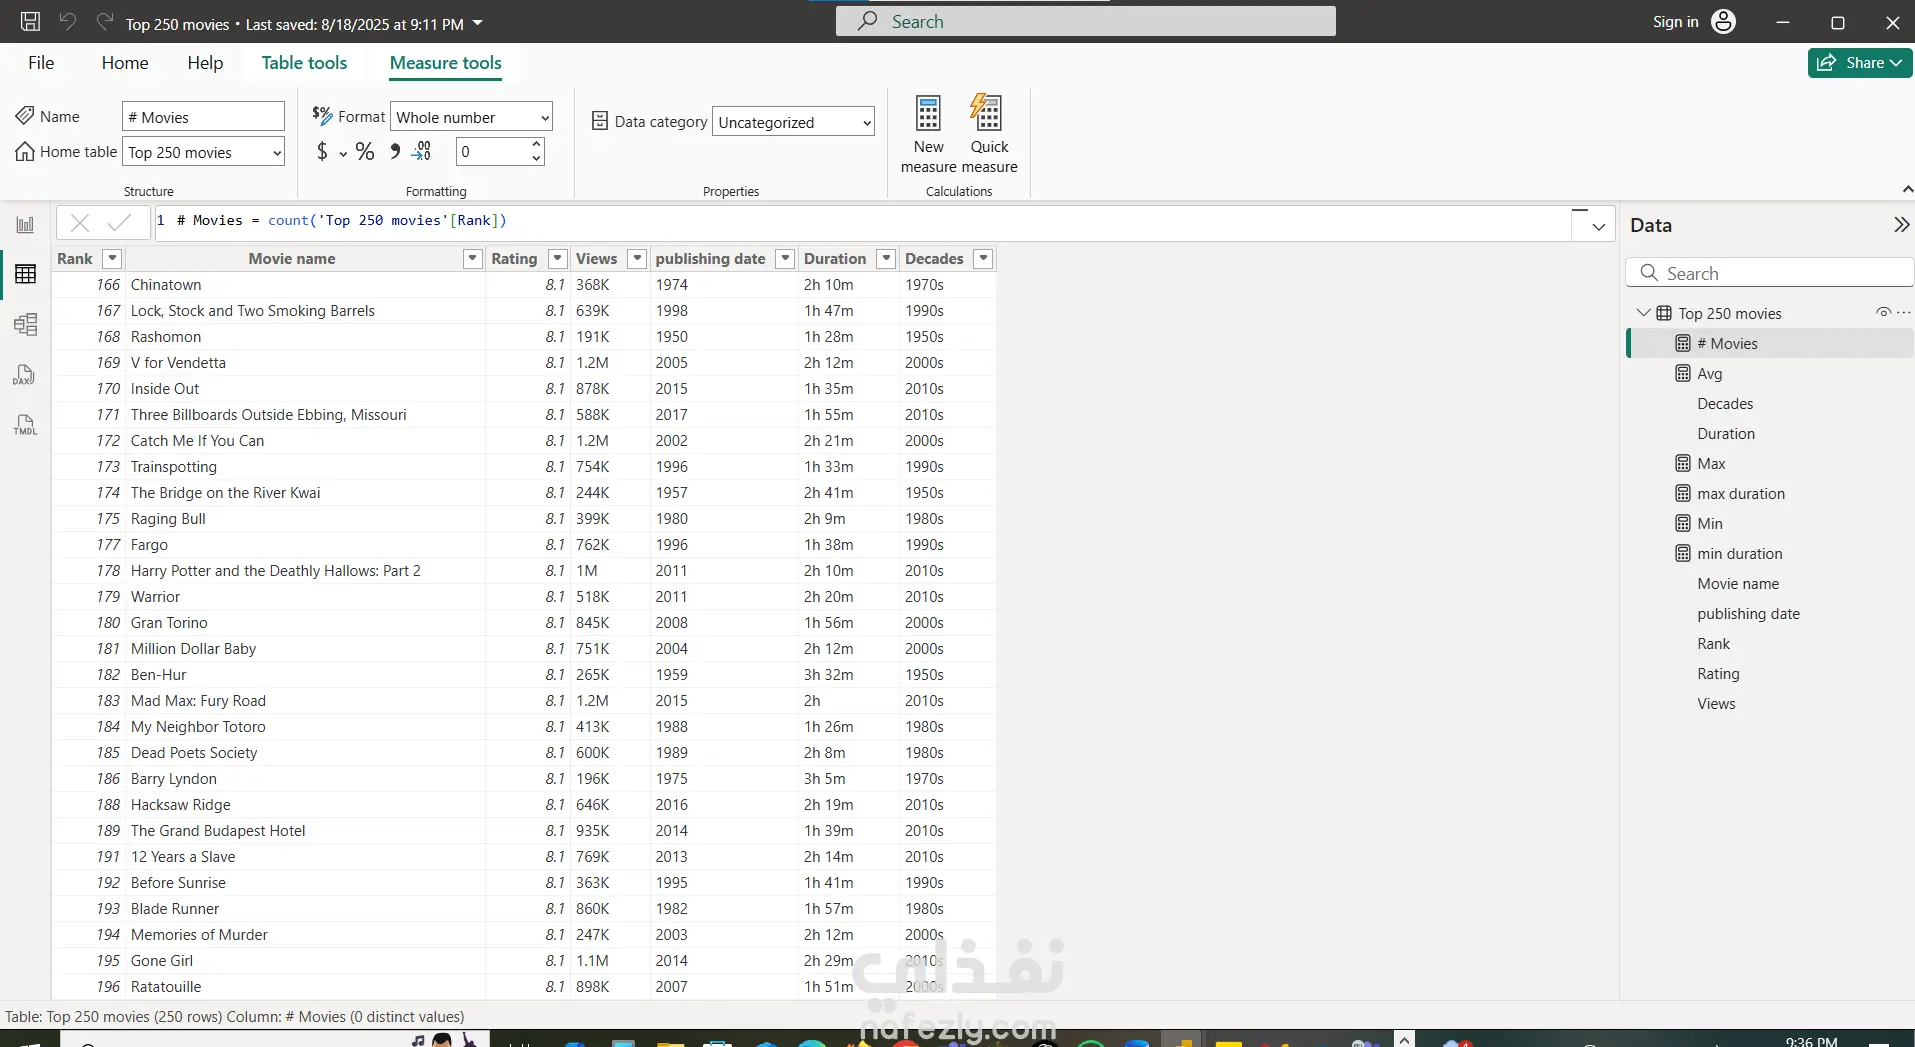Select the Rating field in Data pane
Screen dimensions: 1915x1047
point(1718,674)
